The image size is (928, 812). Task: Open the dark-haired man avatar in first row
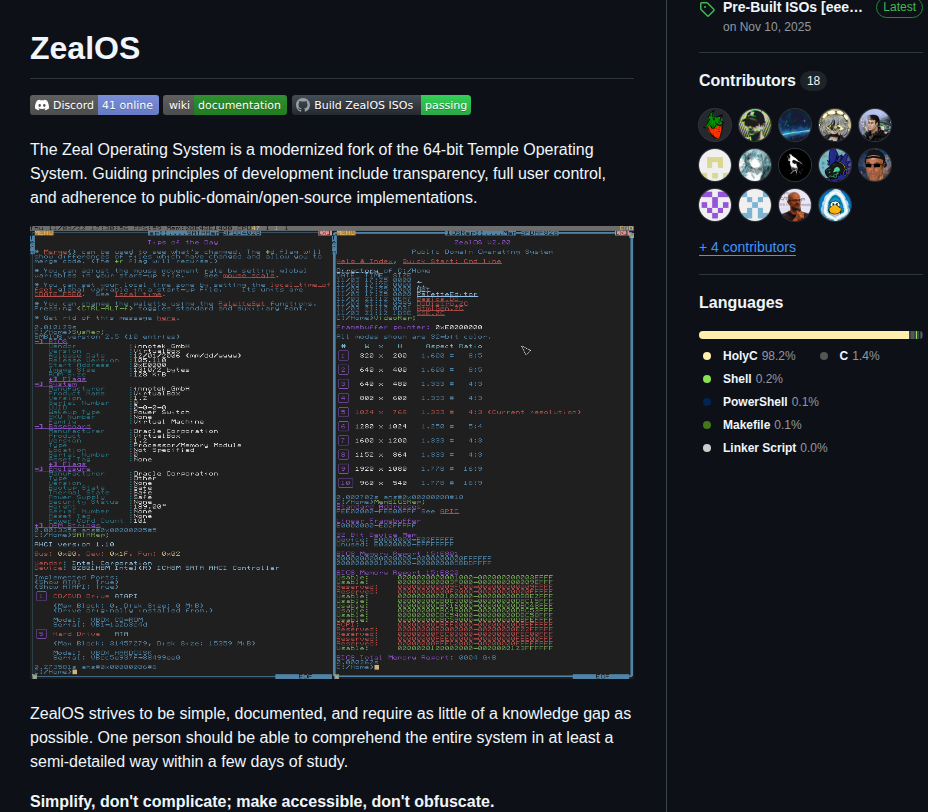pyautogui.click(x=875, y=125)
